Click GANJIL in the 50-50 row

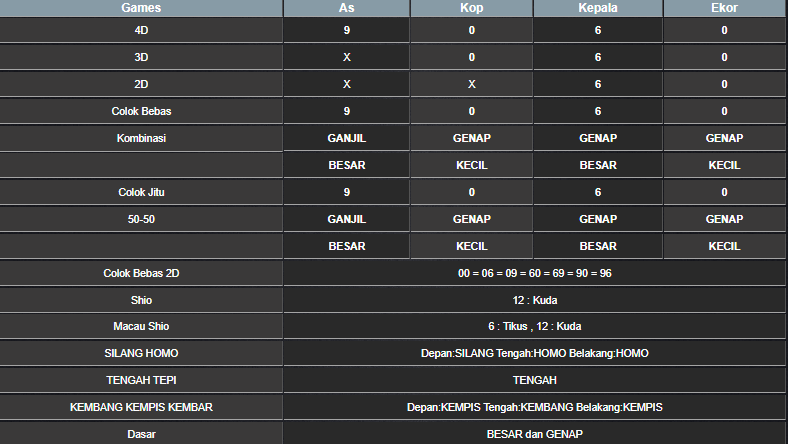pyautogui.click(x=346, y=219)
